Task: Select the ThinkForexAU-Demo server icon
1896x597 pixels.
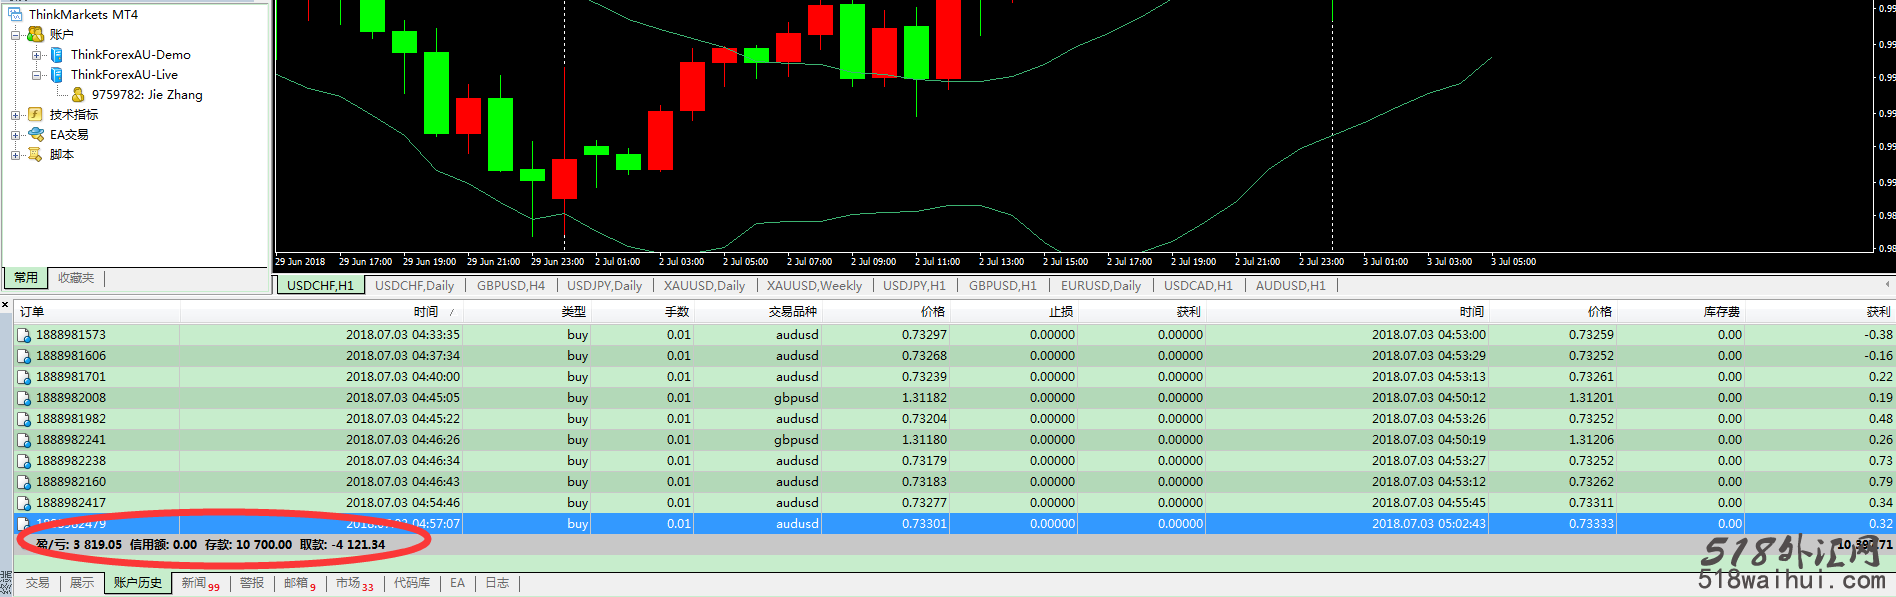Action: tap(57, 55)
